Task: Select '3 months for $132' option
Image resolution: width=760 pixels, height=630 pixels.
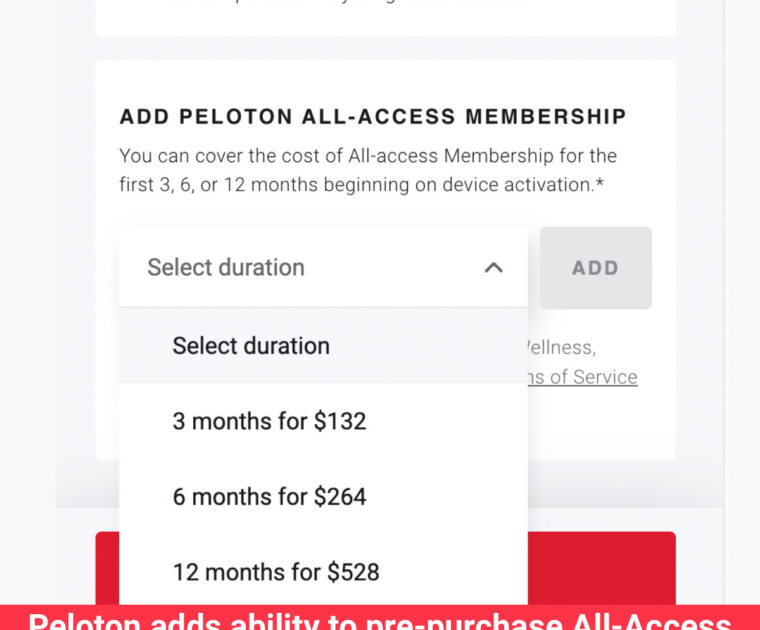Action: [x=269, y=421]
